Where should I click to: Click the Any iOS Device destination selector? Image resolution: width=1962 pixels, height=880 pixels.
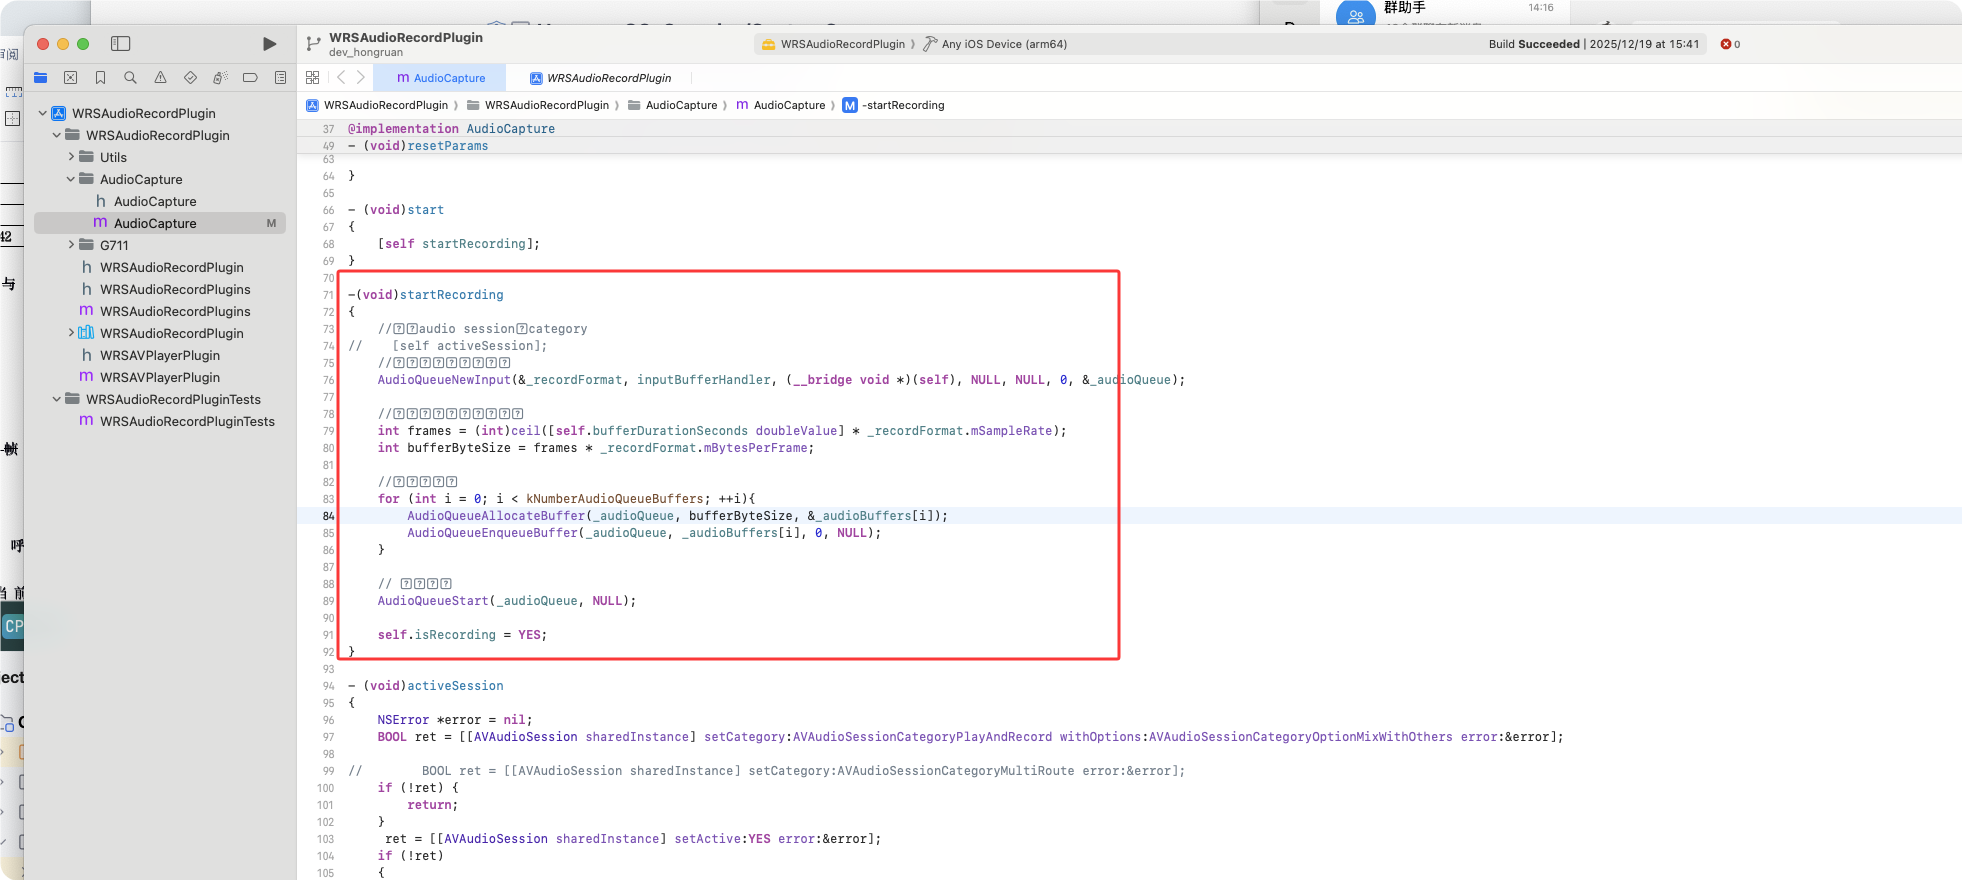[1003, 44]
